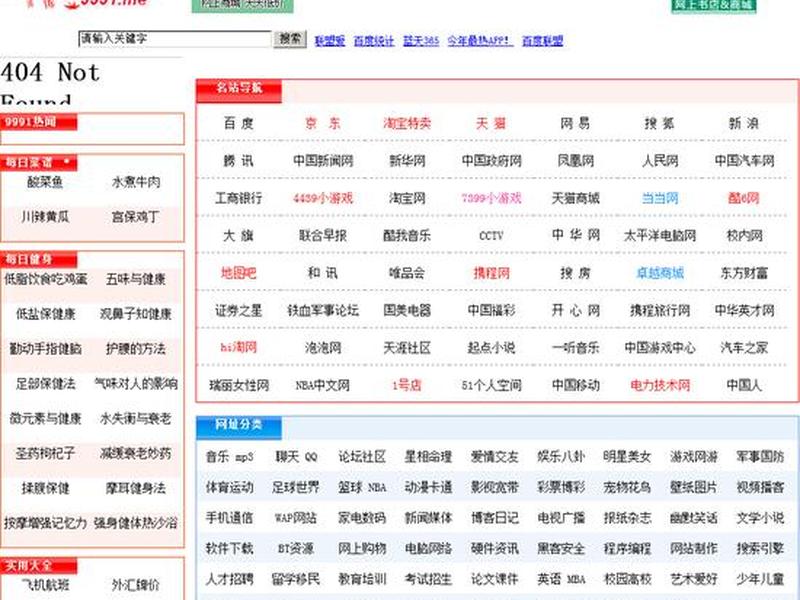
Task: Open the NBA中文网 link
Action: (x=323, y=385)
